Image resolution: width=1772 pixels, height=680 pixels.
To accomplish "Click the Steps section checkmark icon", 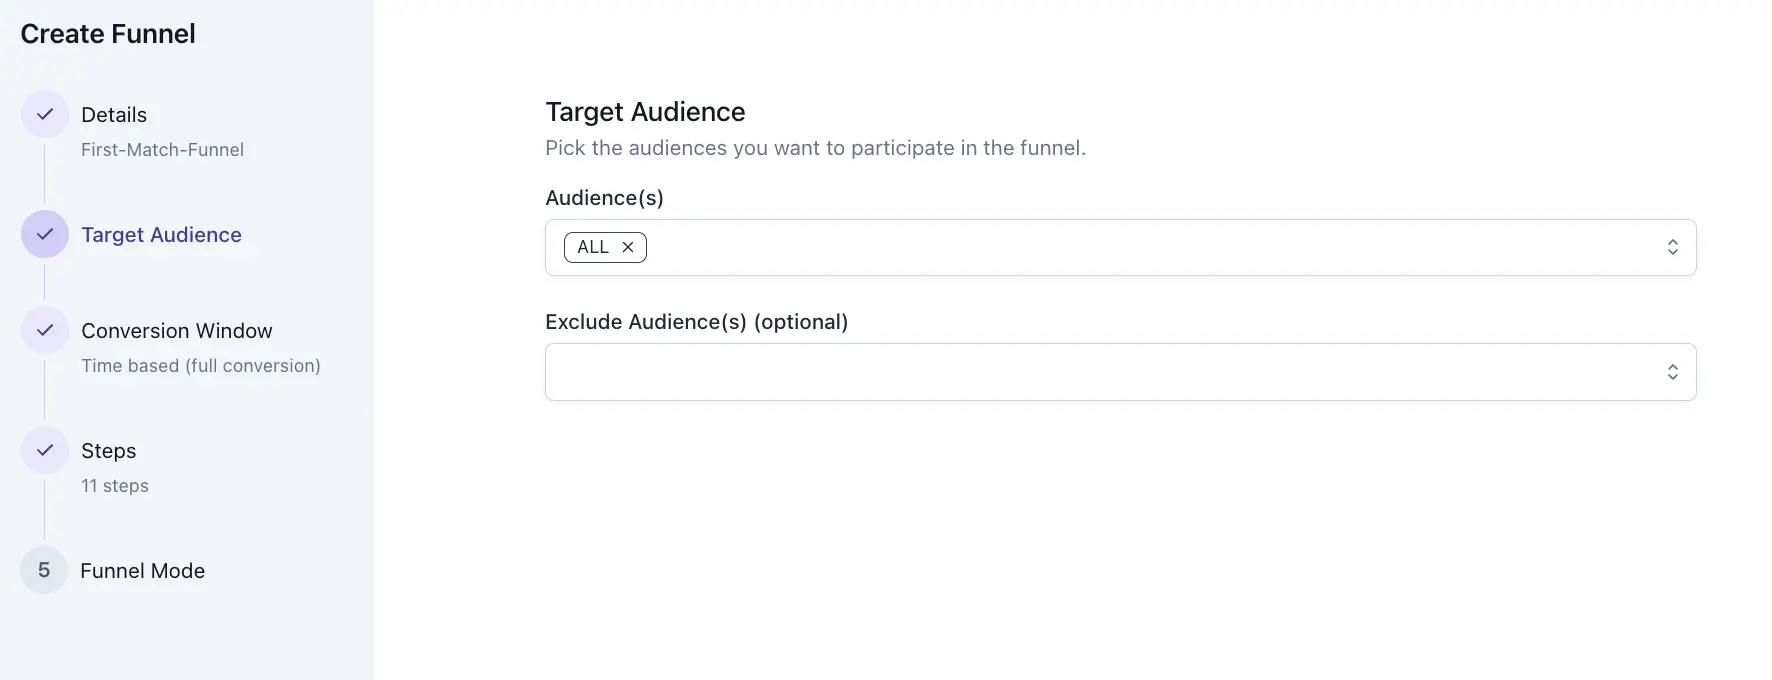I will (44, 450).
